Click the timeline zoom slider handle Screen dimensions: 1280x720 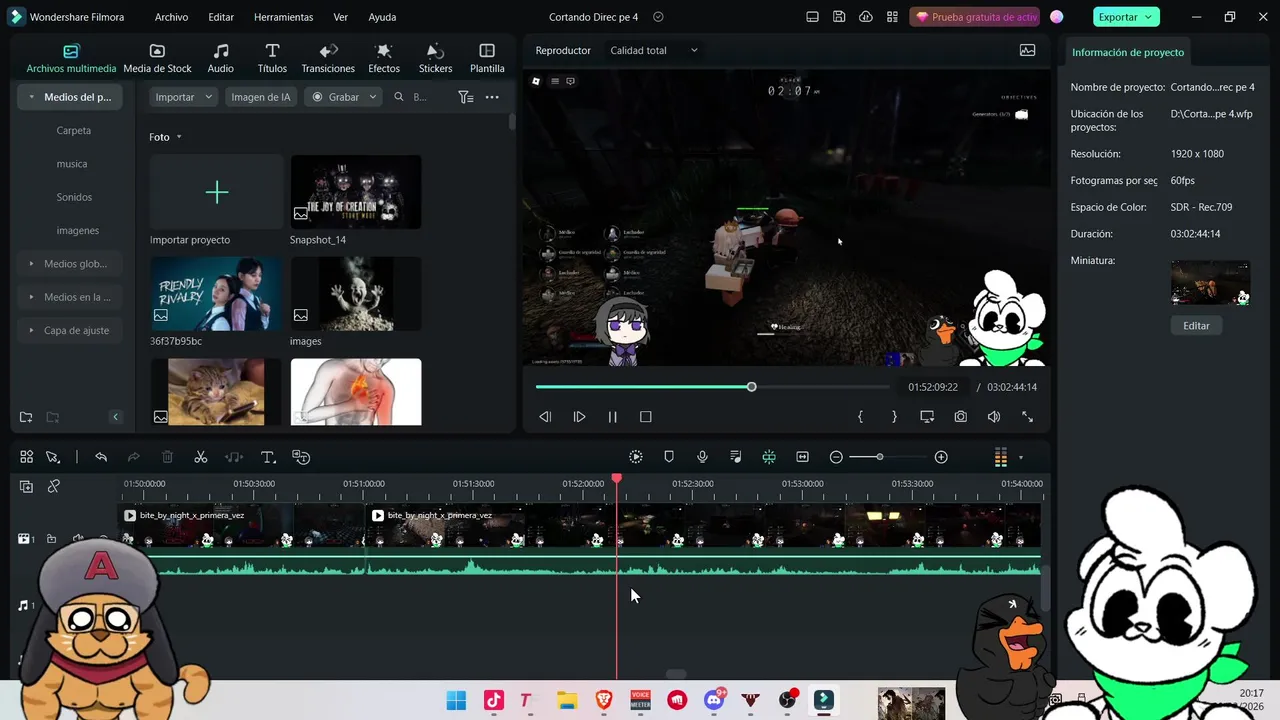point(880,457)
